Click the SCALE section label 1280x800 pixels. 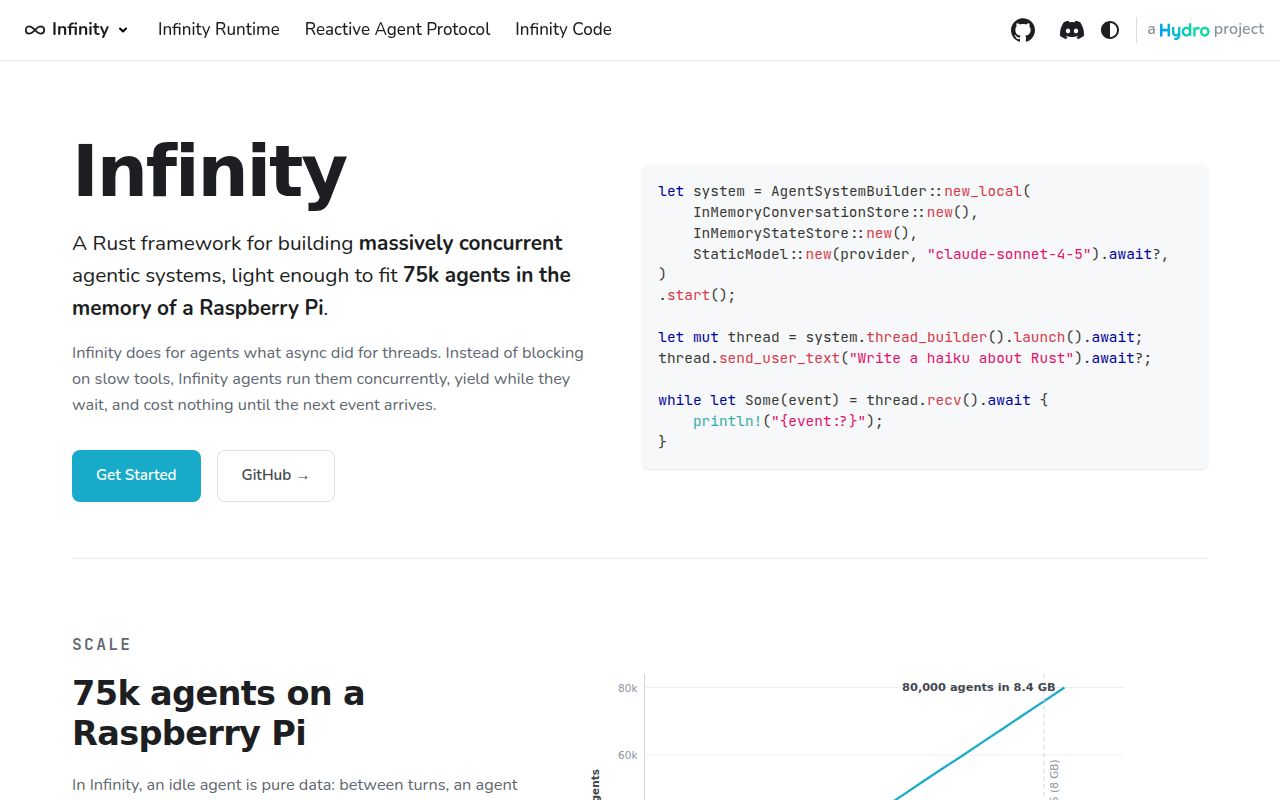(102, 645)
